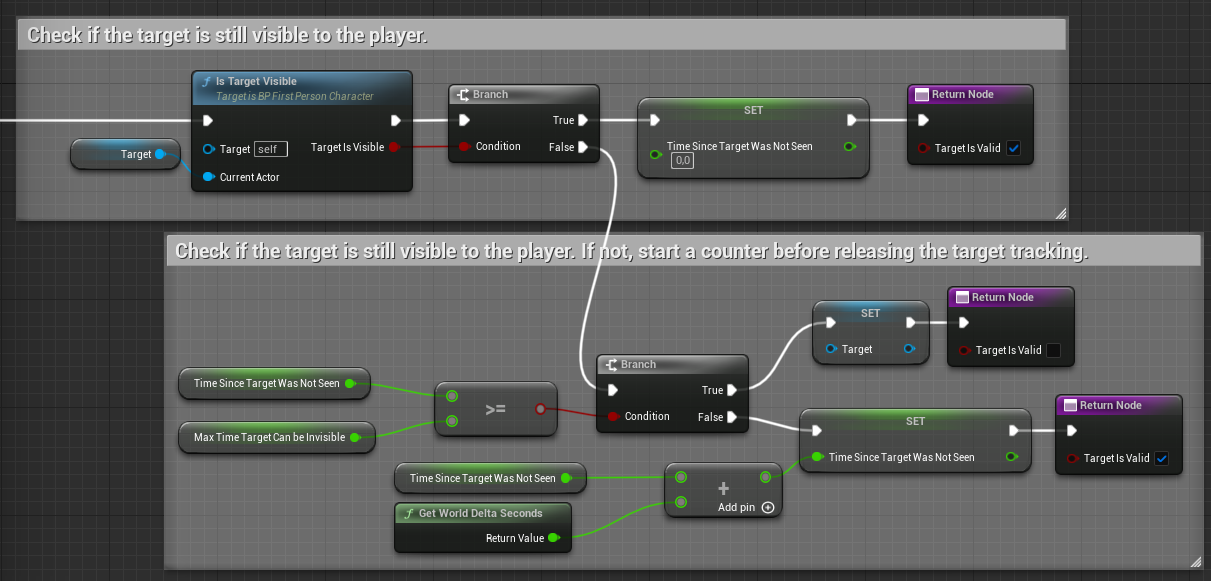This screenshot has width=1211, height=581.
Task: Click False pin of the lower Branch node
Action: (733, 417)
